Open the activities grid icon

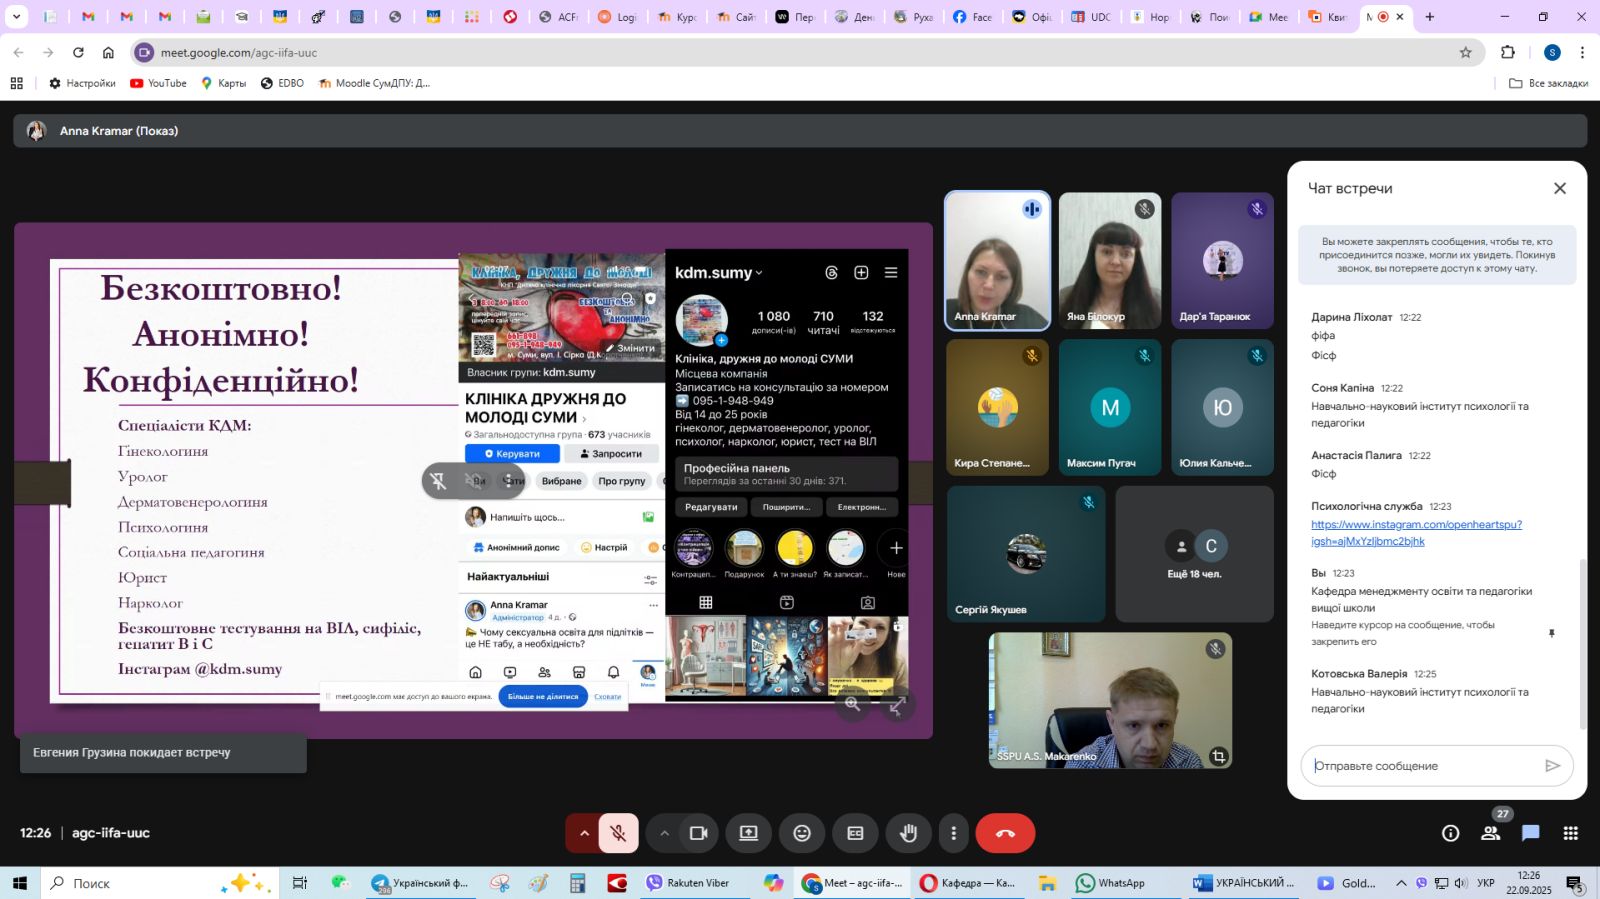coord(1571,833)
